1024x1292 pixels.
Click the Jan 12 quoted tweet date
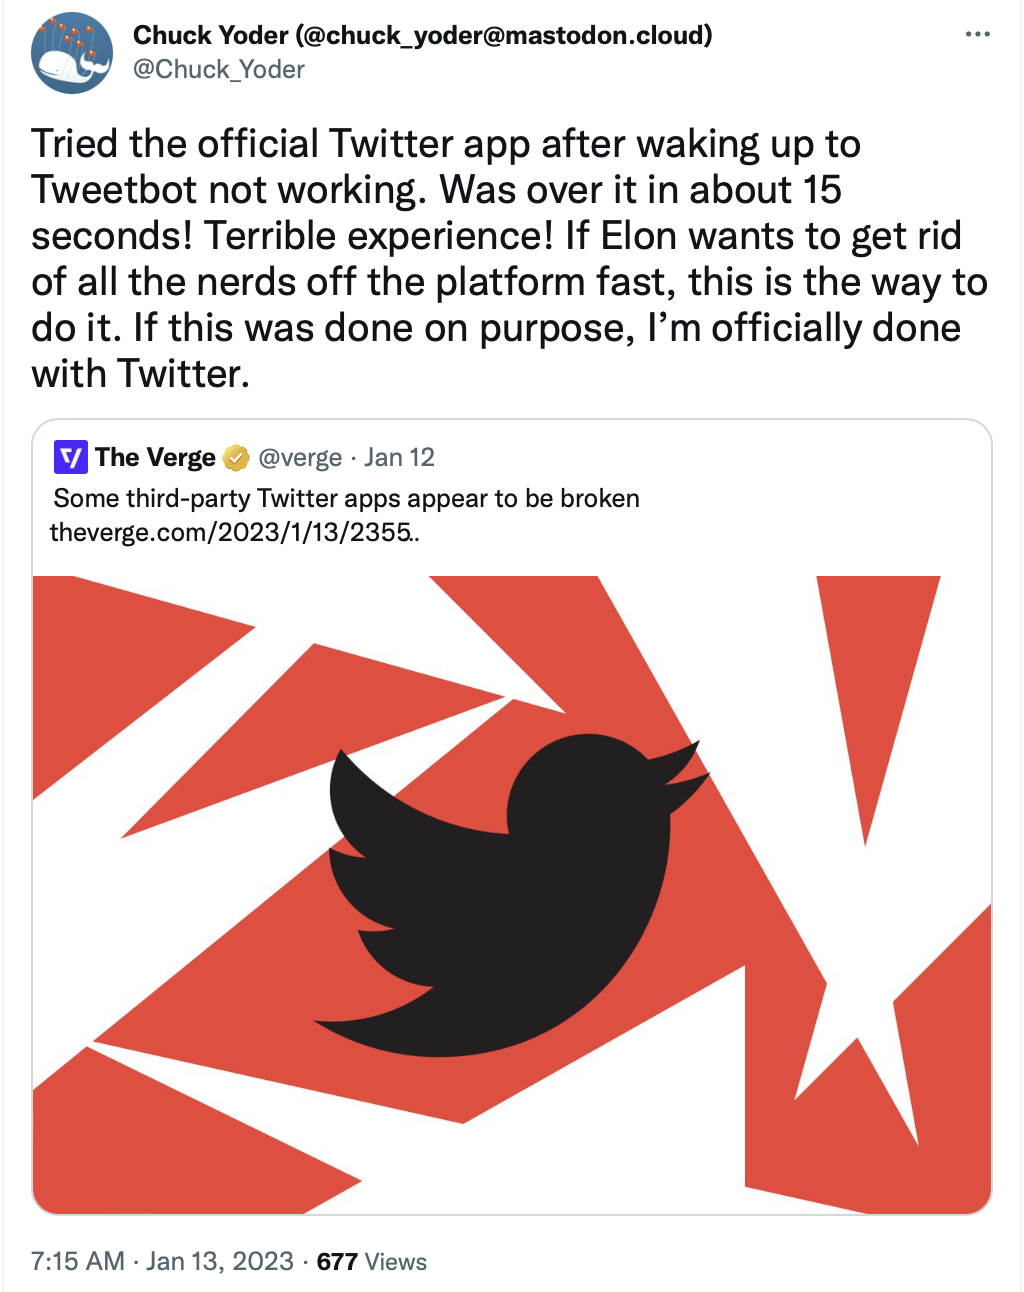coord(399,457)
